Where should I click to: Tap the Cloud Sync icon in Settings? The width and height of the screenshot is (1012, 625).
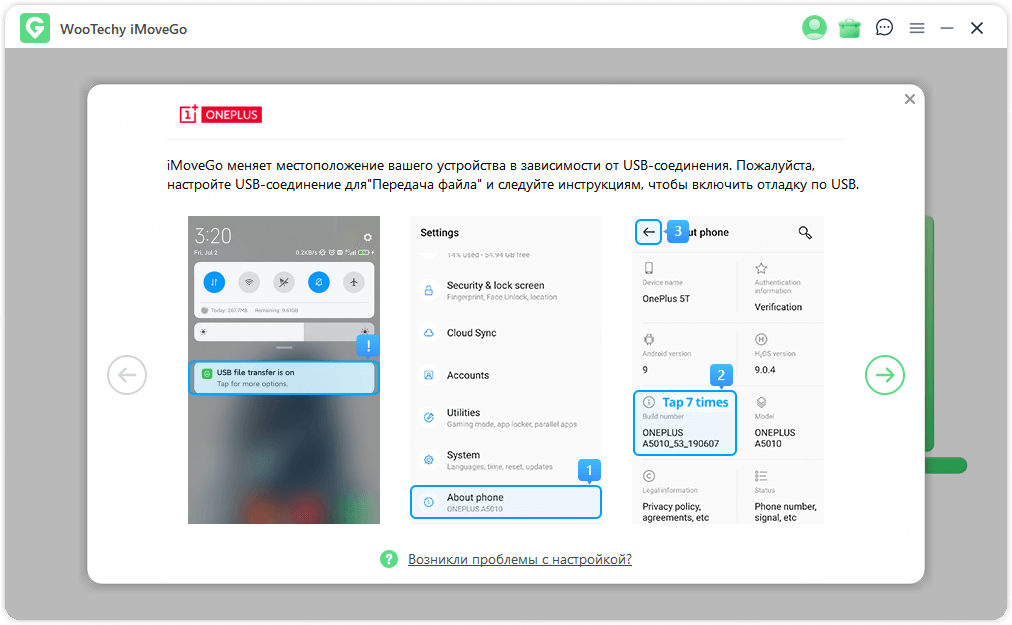pyautogui.click(x=430, y=331)
